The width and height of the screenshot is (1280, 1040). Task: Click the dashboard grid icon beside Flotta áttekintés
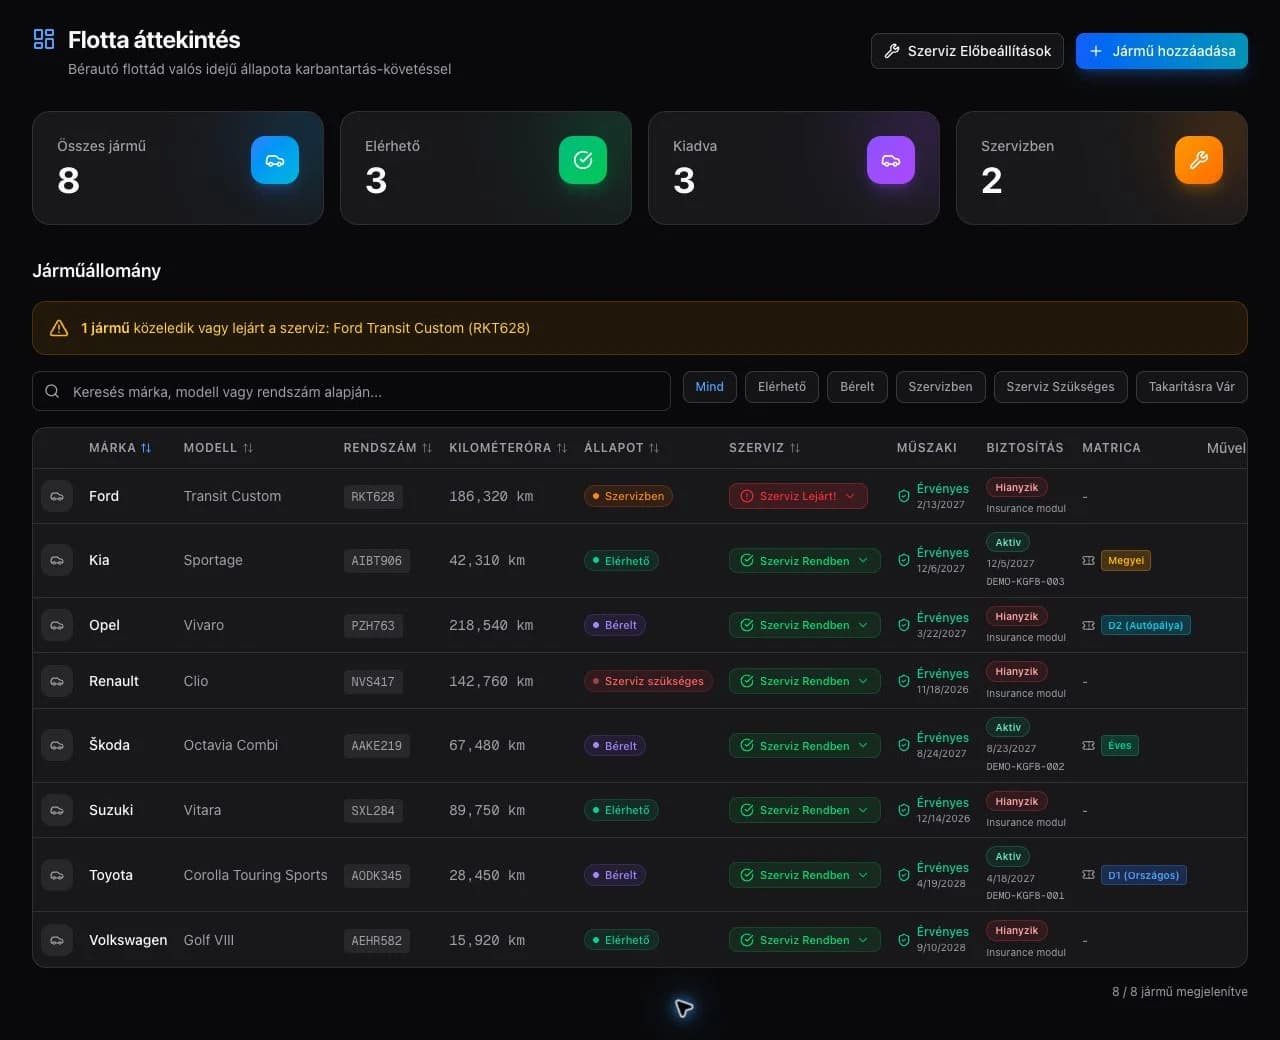coord(44,39)
